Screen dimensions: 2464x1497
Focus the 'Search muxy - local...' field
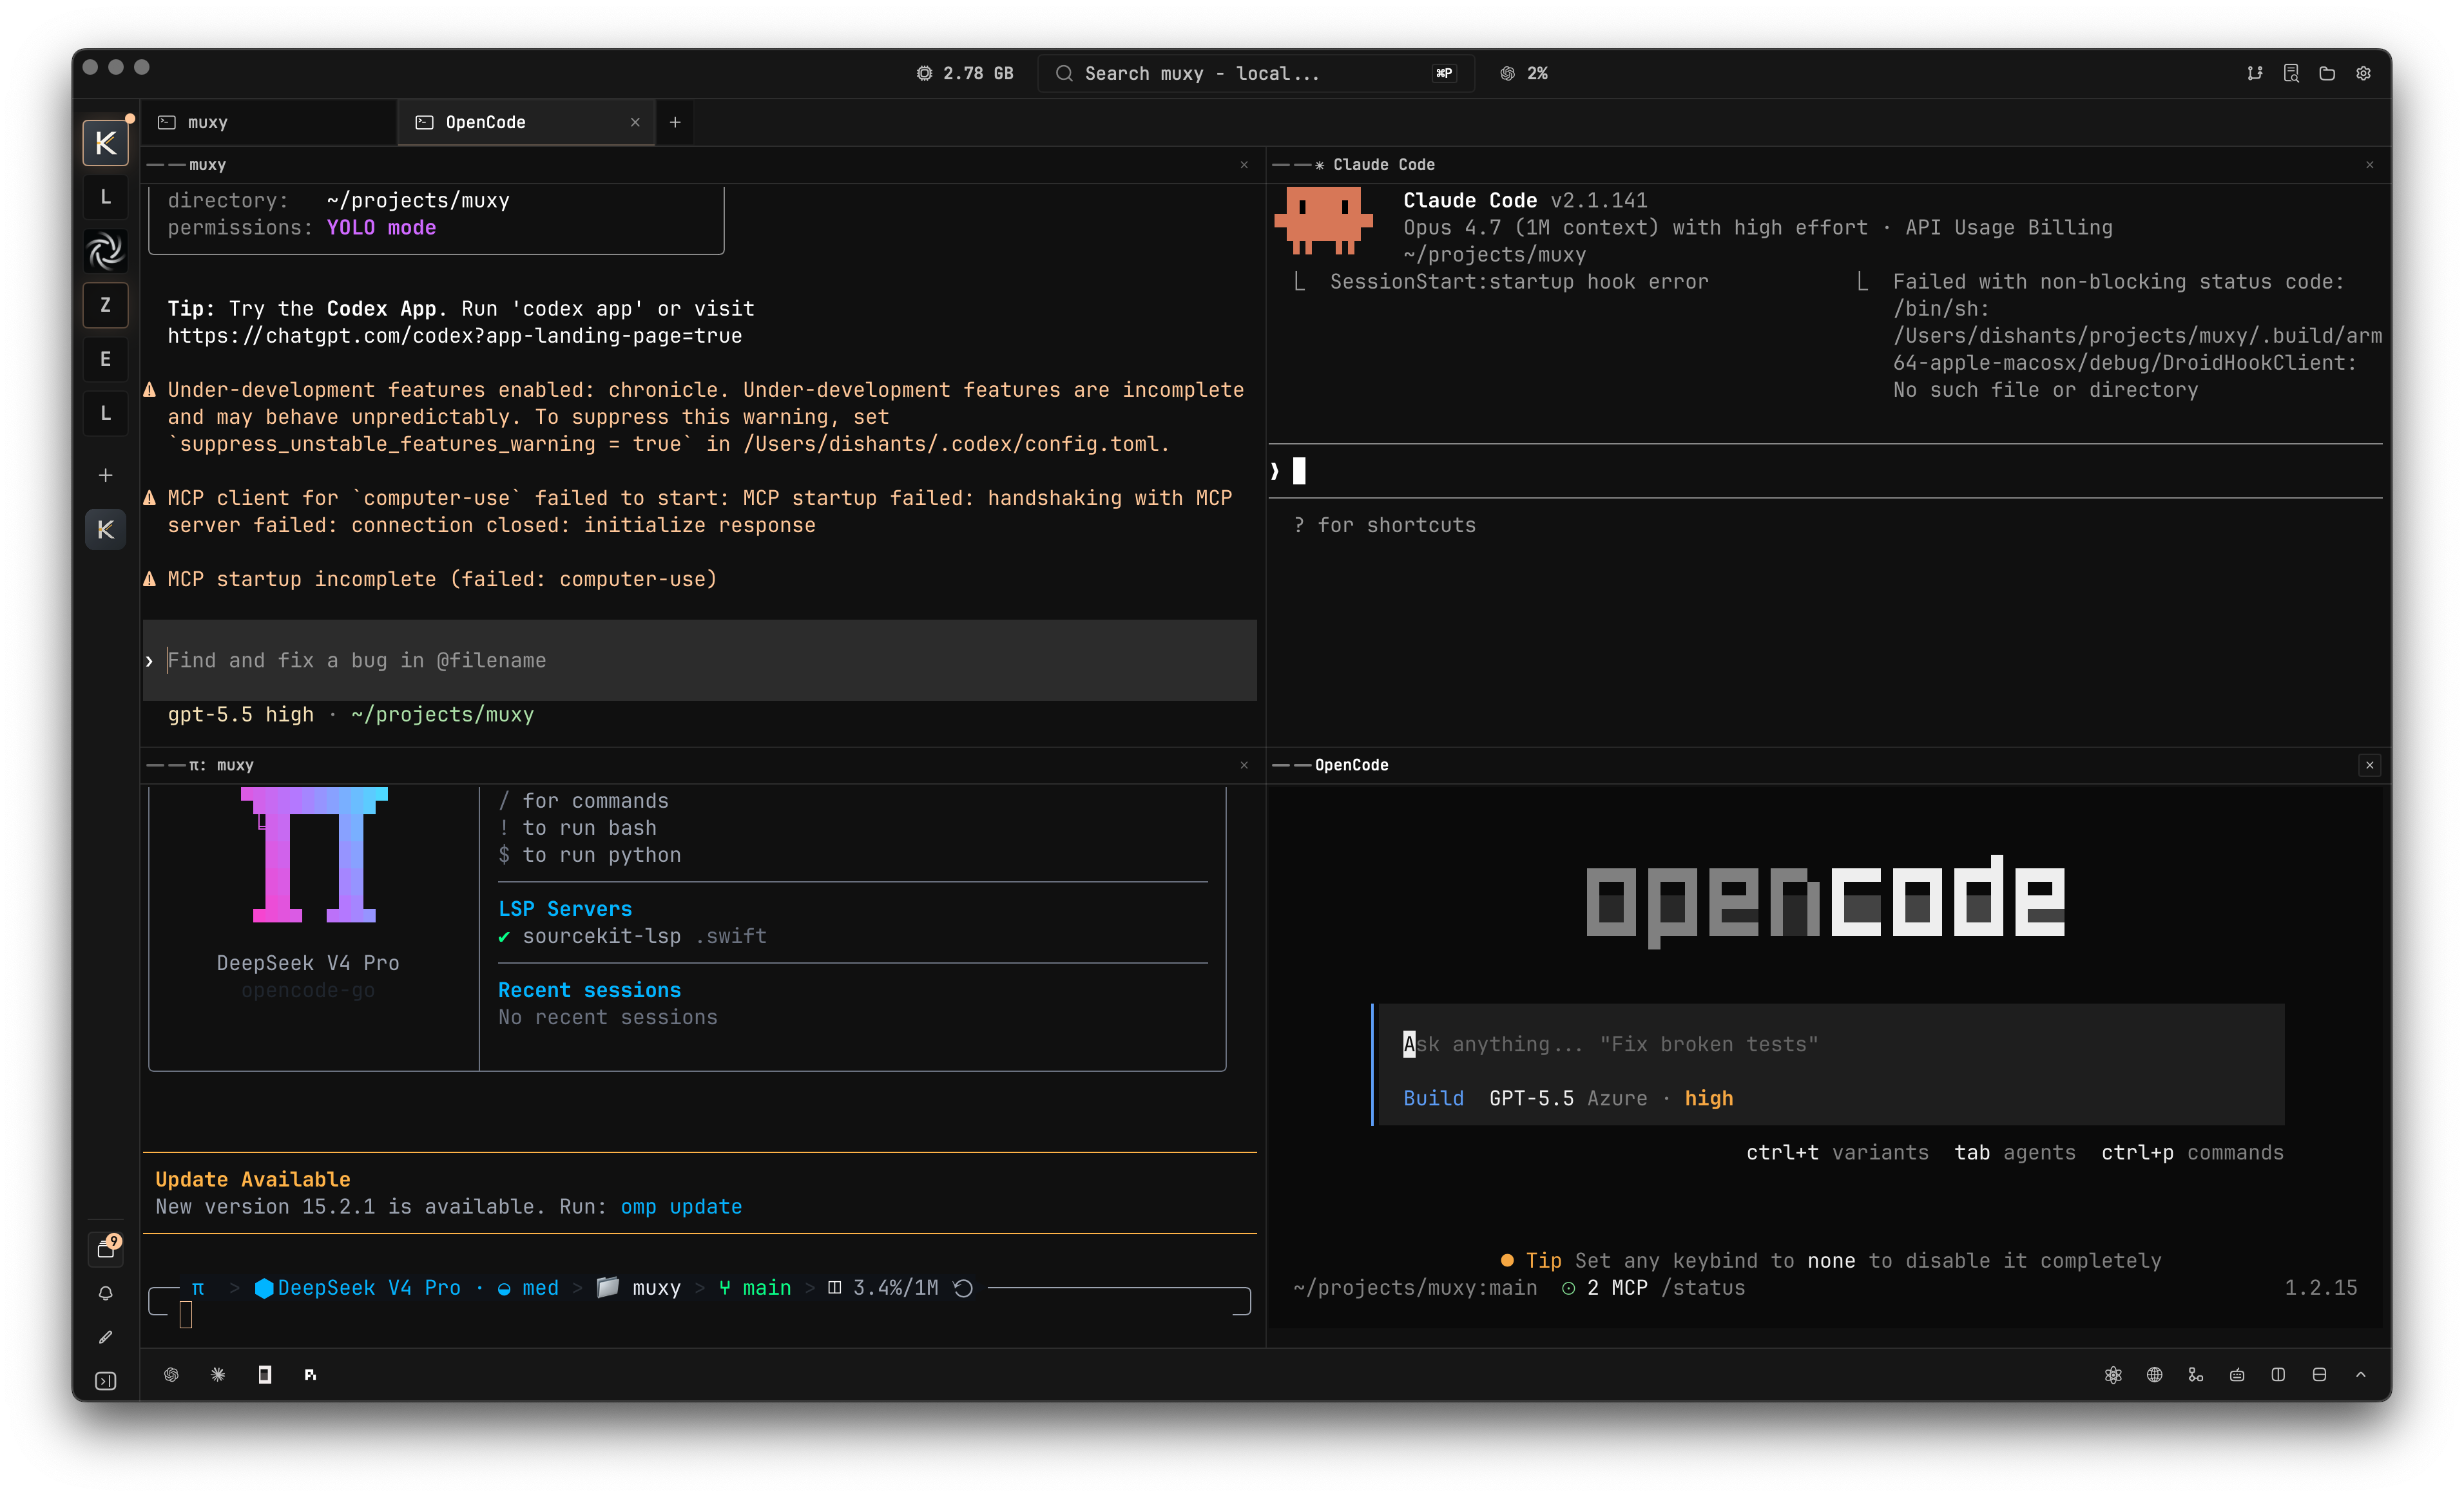1256,73
